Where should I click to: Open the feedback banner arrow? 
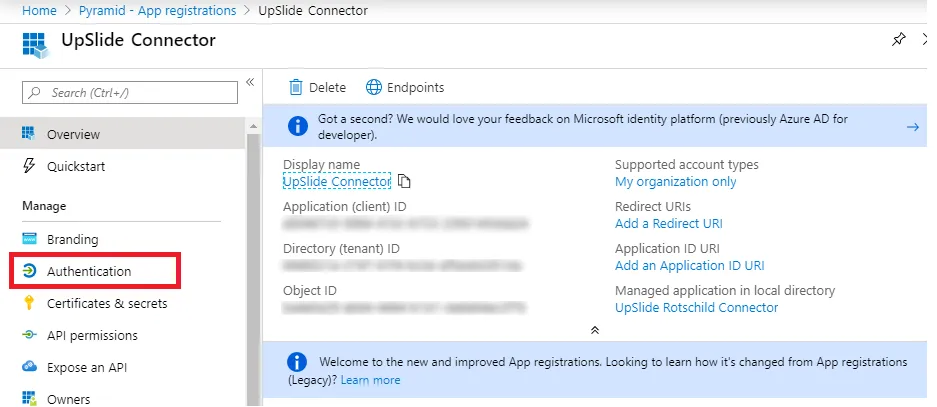pyautogui.click(x=912, y=127)
